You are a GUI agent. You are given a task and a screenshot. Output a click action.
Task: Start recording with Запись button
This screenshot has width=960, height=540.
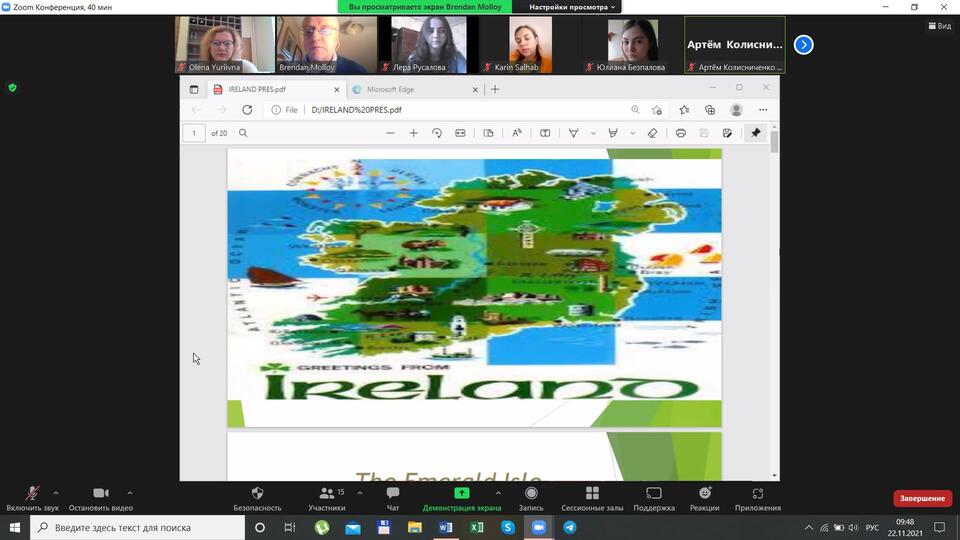coord(531,498)
